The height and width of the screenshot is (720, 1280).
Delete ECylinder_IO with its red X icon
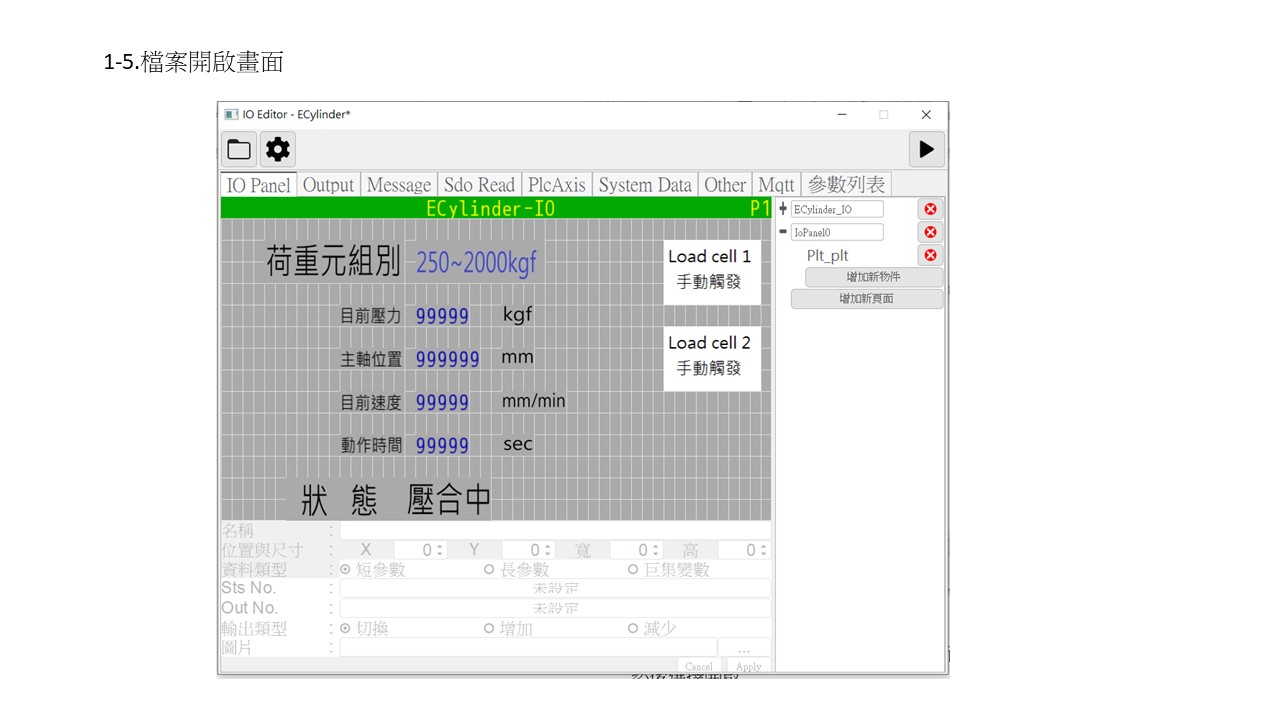point(930,209)
